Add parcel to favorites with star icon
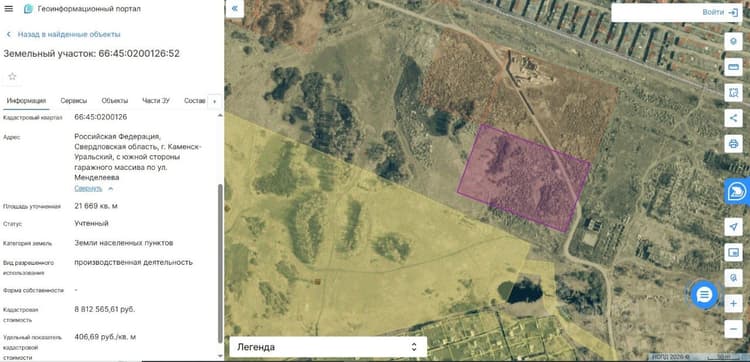 (12, 77)
